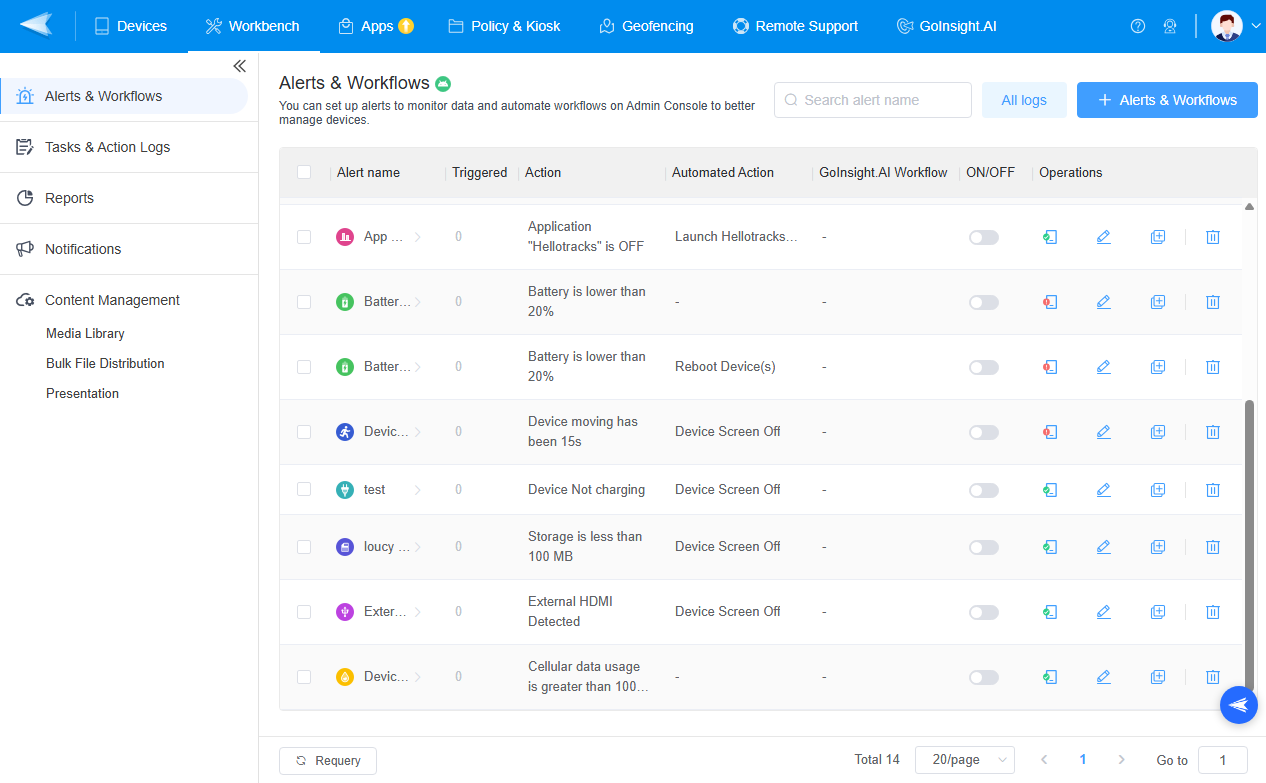Delete the Cellular data usage alert
The image size is (1266, 783).
tap(1212, 677)
